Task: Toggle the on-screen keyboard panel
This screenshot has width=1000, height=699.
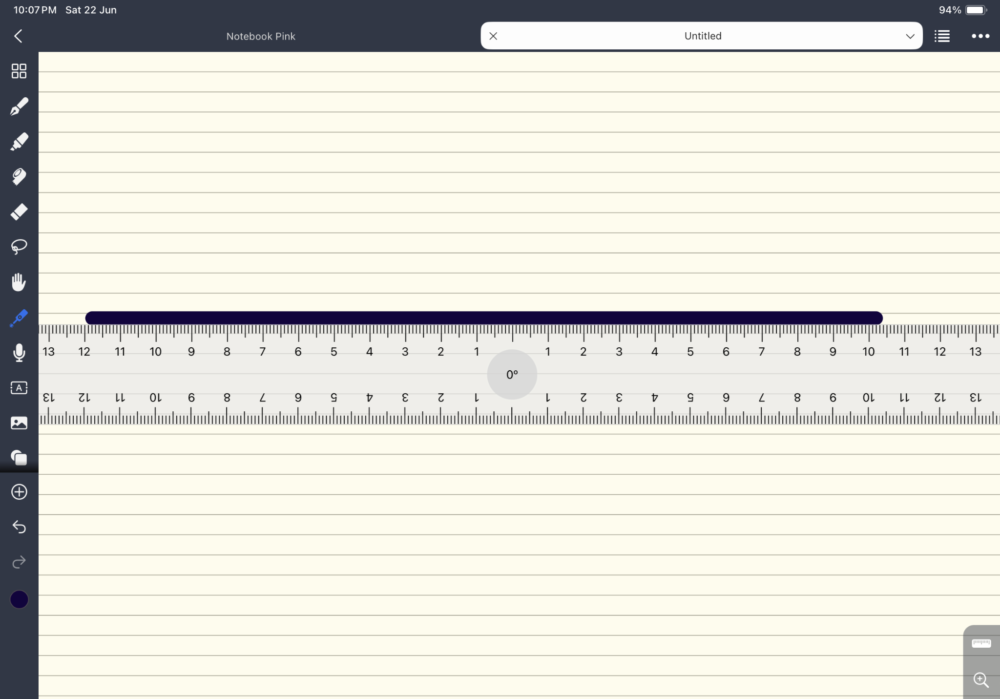Action: [981, 641]
